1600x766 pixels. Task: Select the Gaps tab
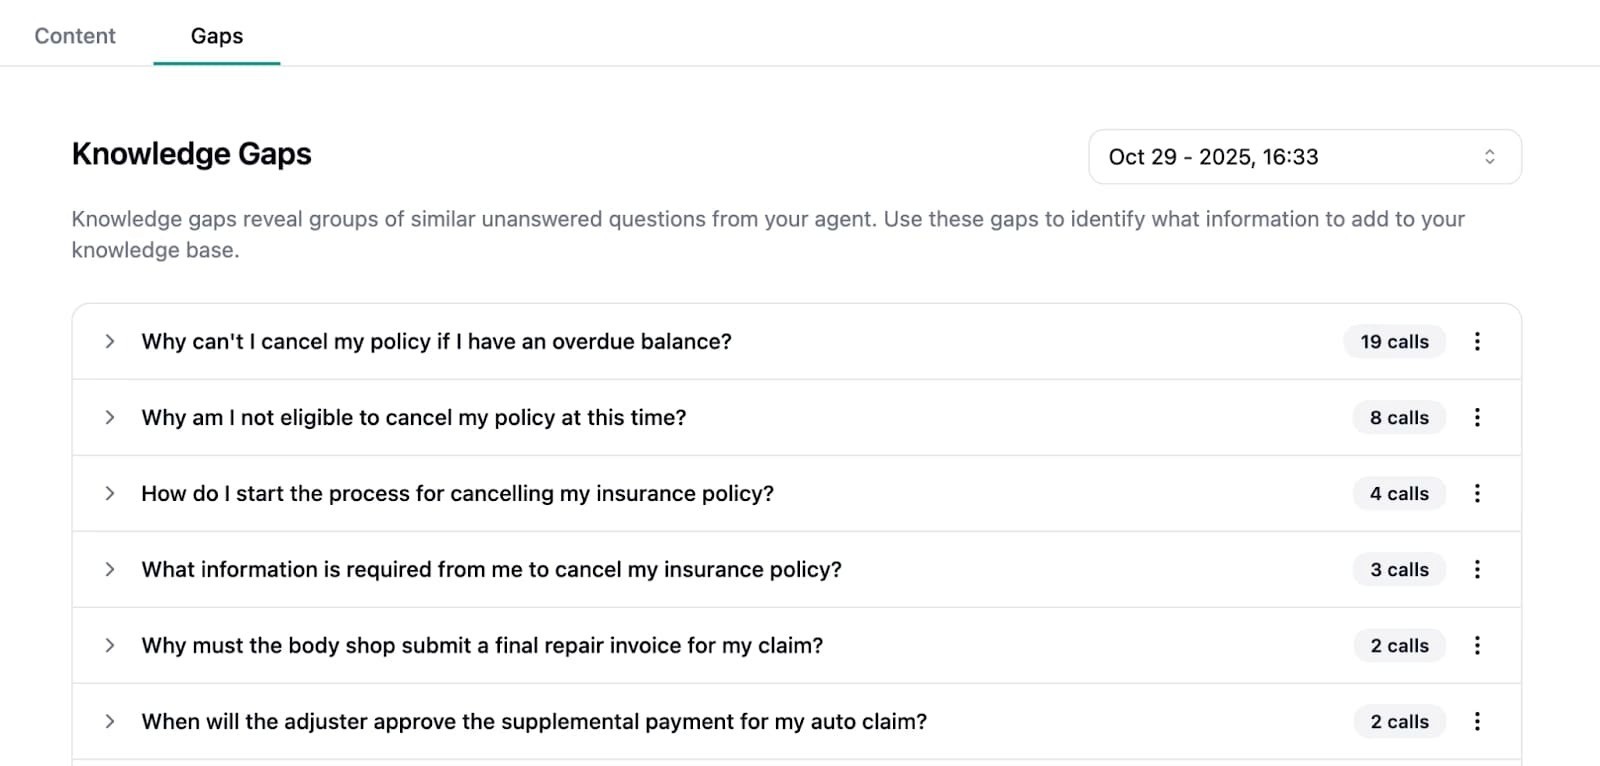pyautogui.click(x=217, y=36)
